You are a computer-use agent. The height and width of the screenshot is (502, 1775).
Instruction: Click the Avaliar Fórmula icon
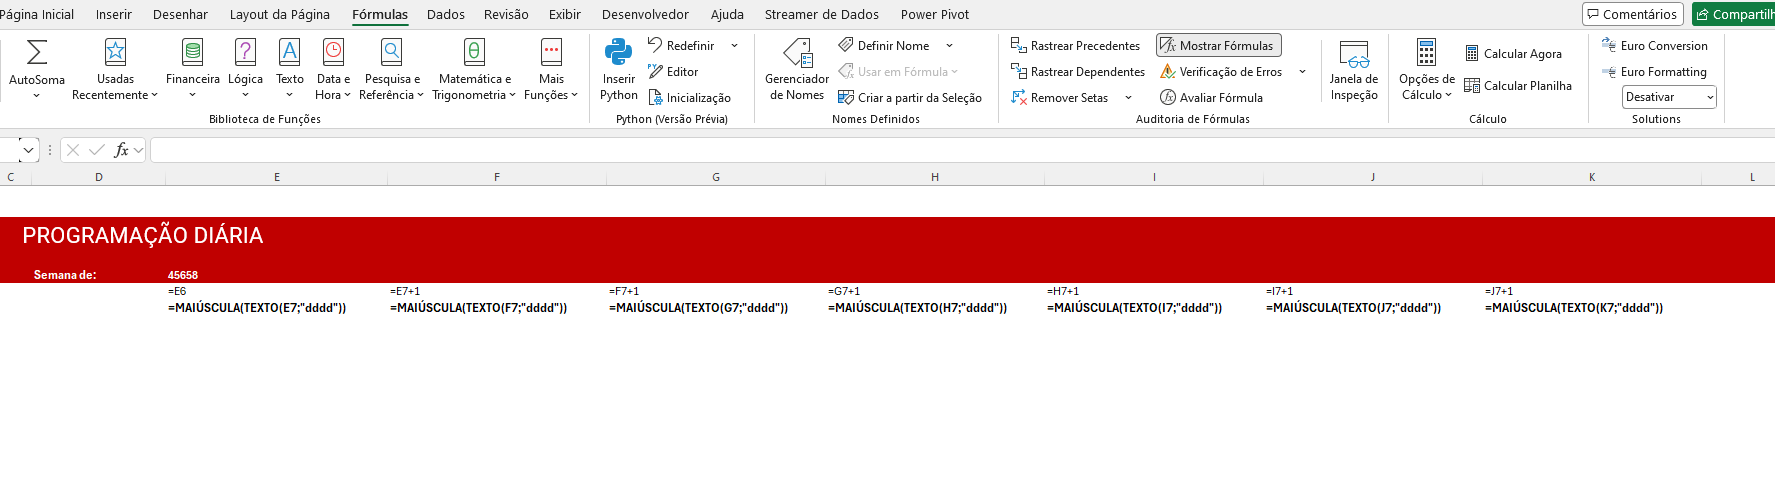1168,98
